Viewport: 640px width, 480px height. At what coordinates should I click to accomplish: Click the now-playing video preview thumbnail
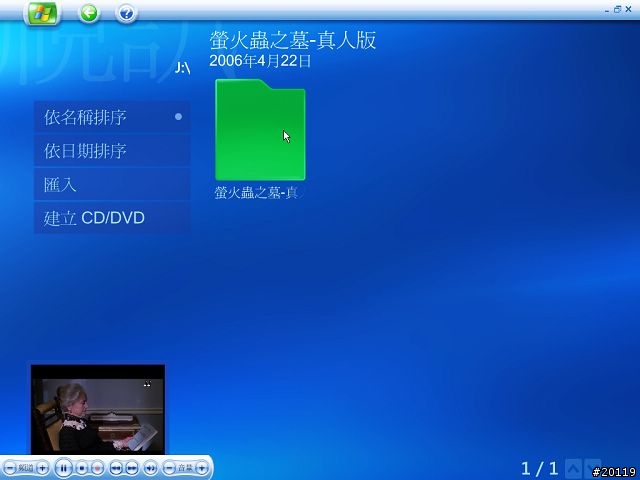click(98, 409)
